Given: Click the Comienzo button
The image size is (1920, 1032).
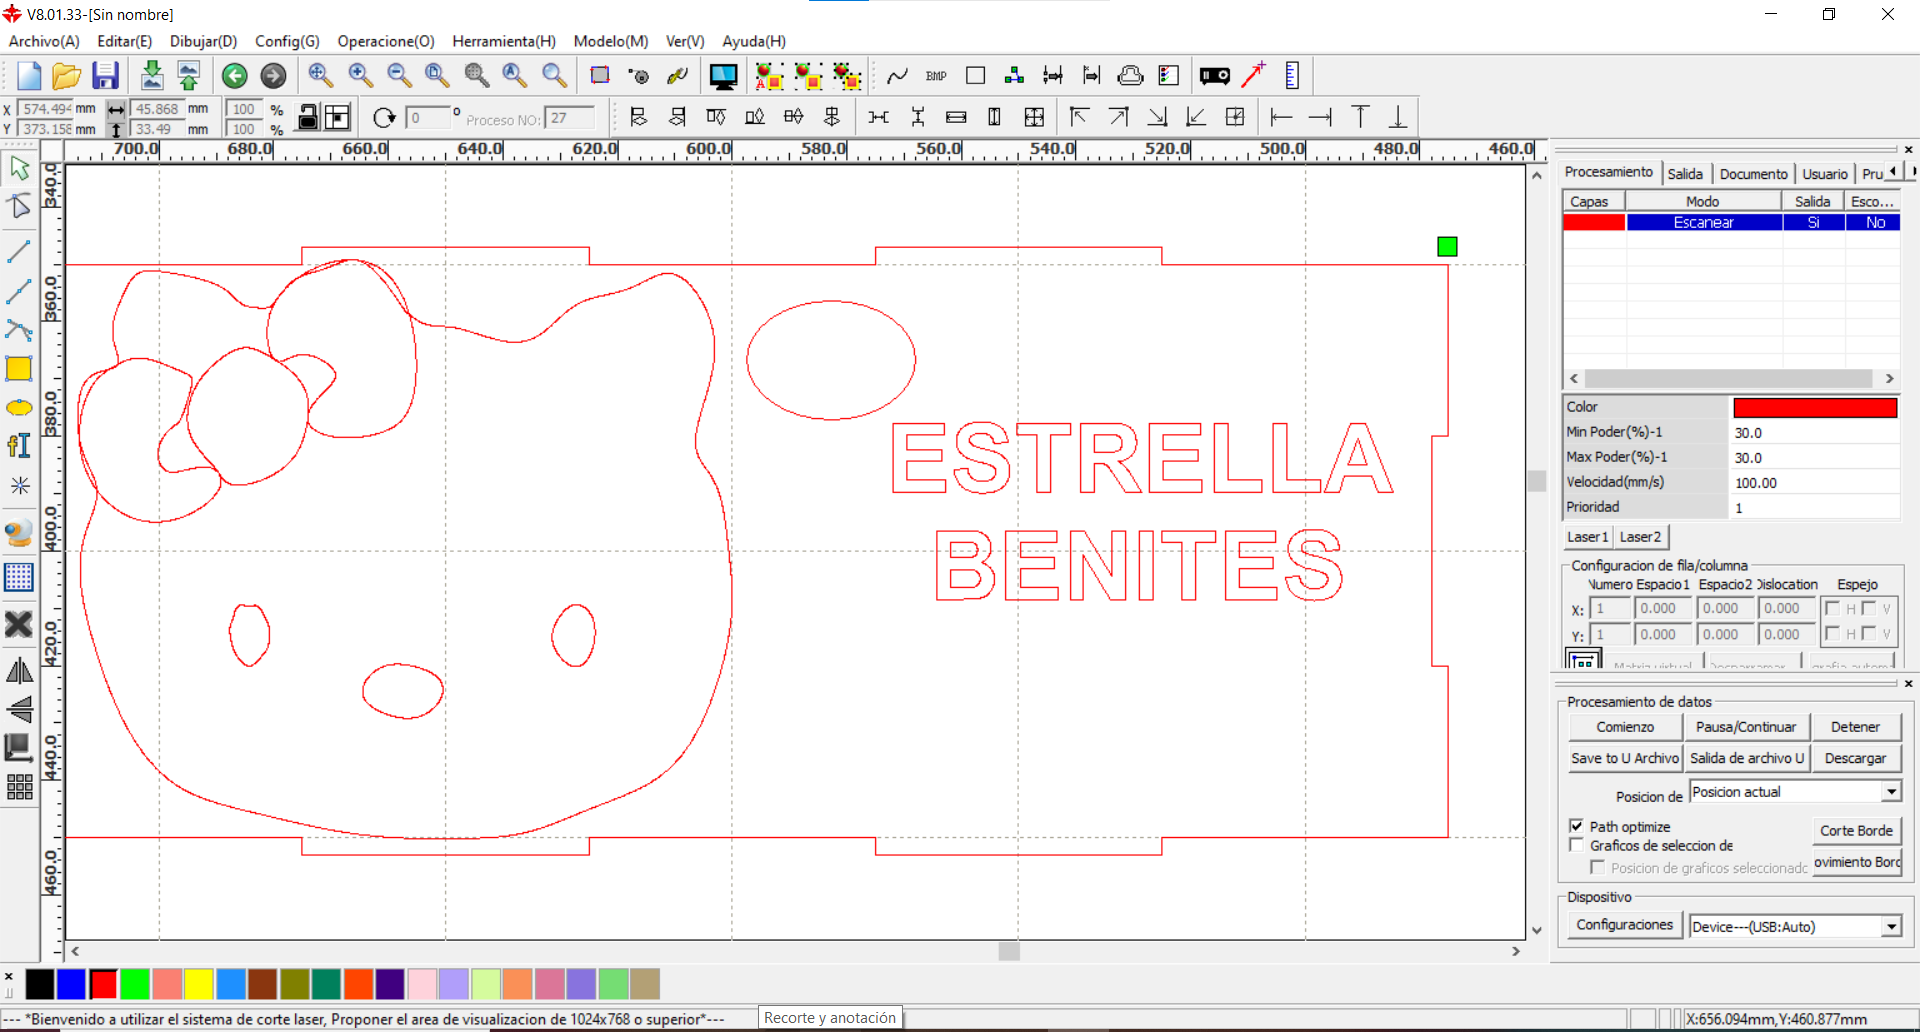Looking at the screenshot, I should [x=1625, y=727].
